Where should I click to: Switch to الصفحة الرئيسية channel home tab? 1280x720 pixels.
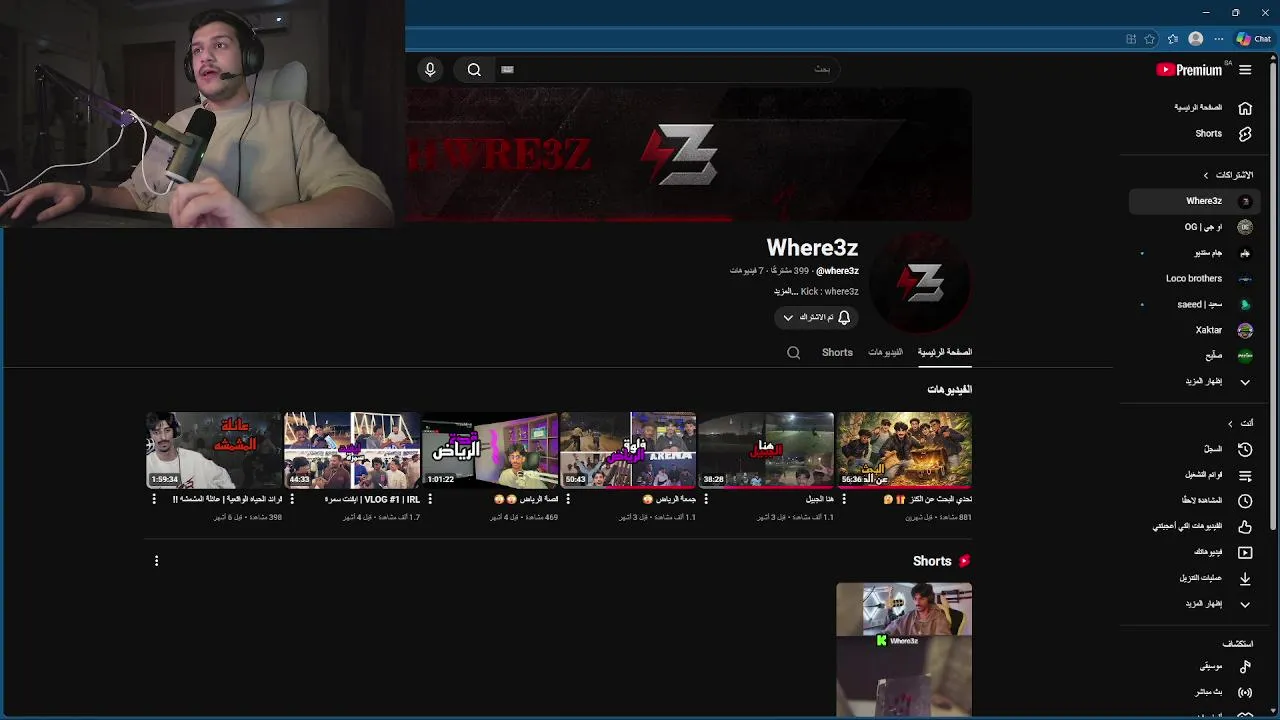[x=945, y=353]
